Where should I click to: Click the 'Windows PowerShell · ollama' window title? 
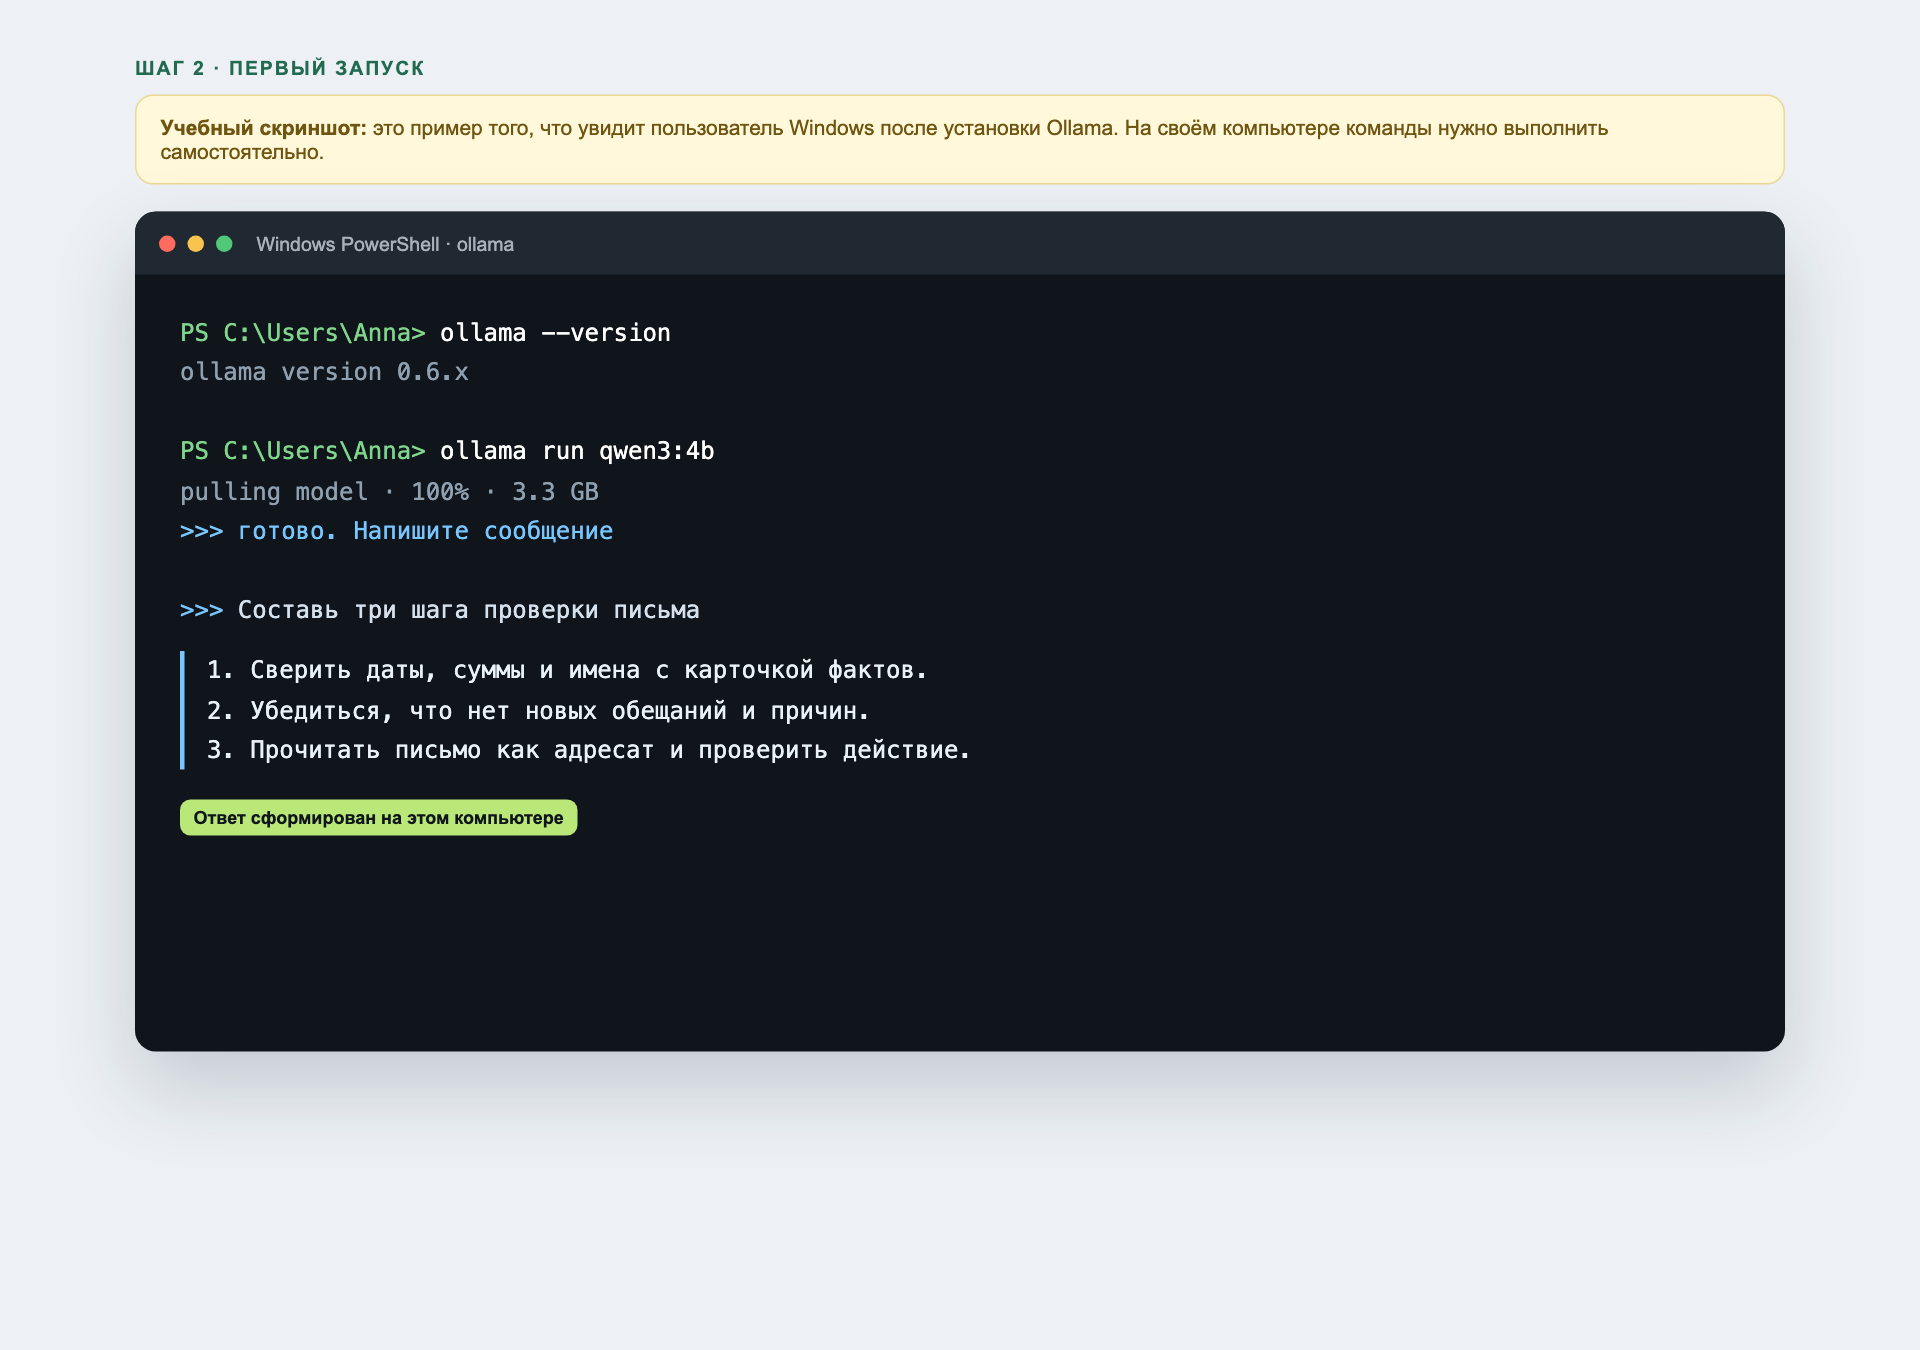(x=385, y=245)
